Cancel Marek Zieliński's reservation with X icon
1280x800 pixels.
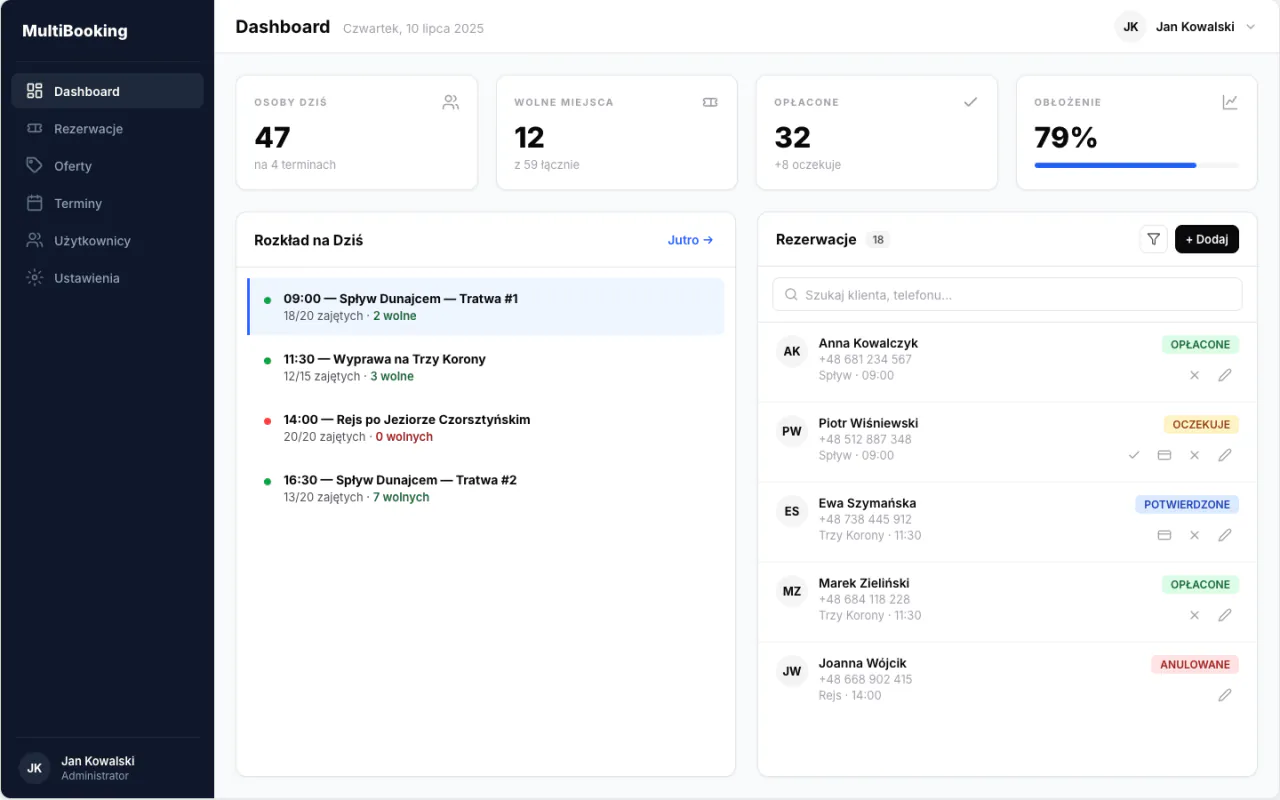1194,615
